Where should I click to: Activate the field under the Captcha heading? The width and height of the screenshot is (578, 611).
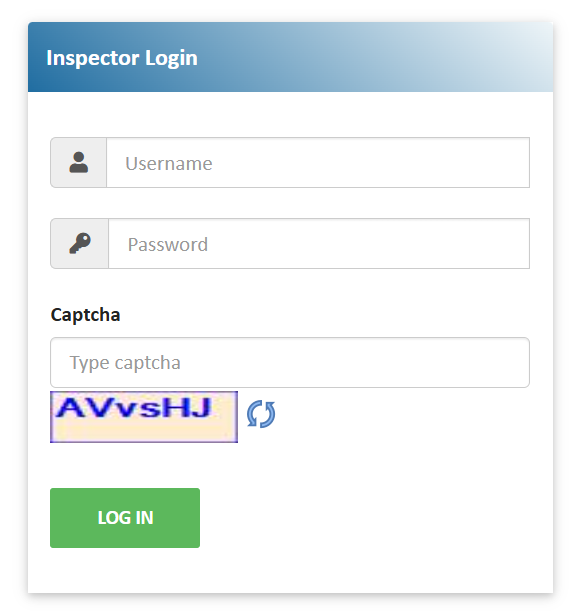tap(290, 362)
